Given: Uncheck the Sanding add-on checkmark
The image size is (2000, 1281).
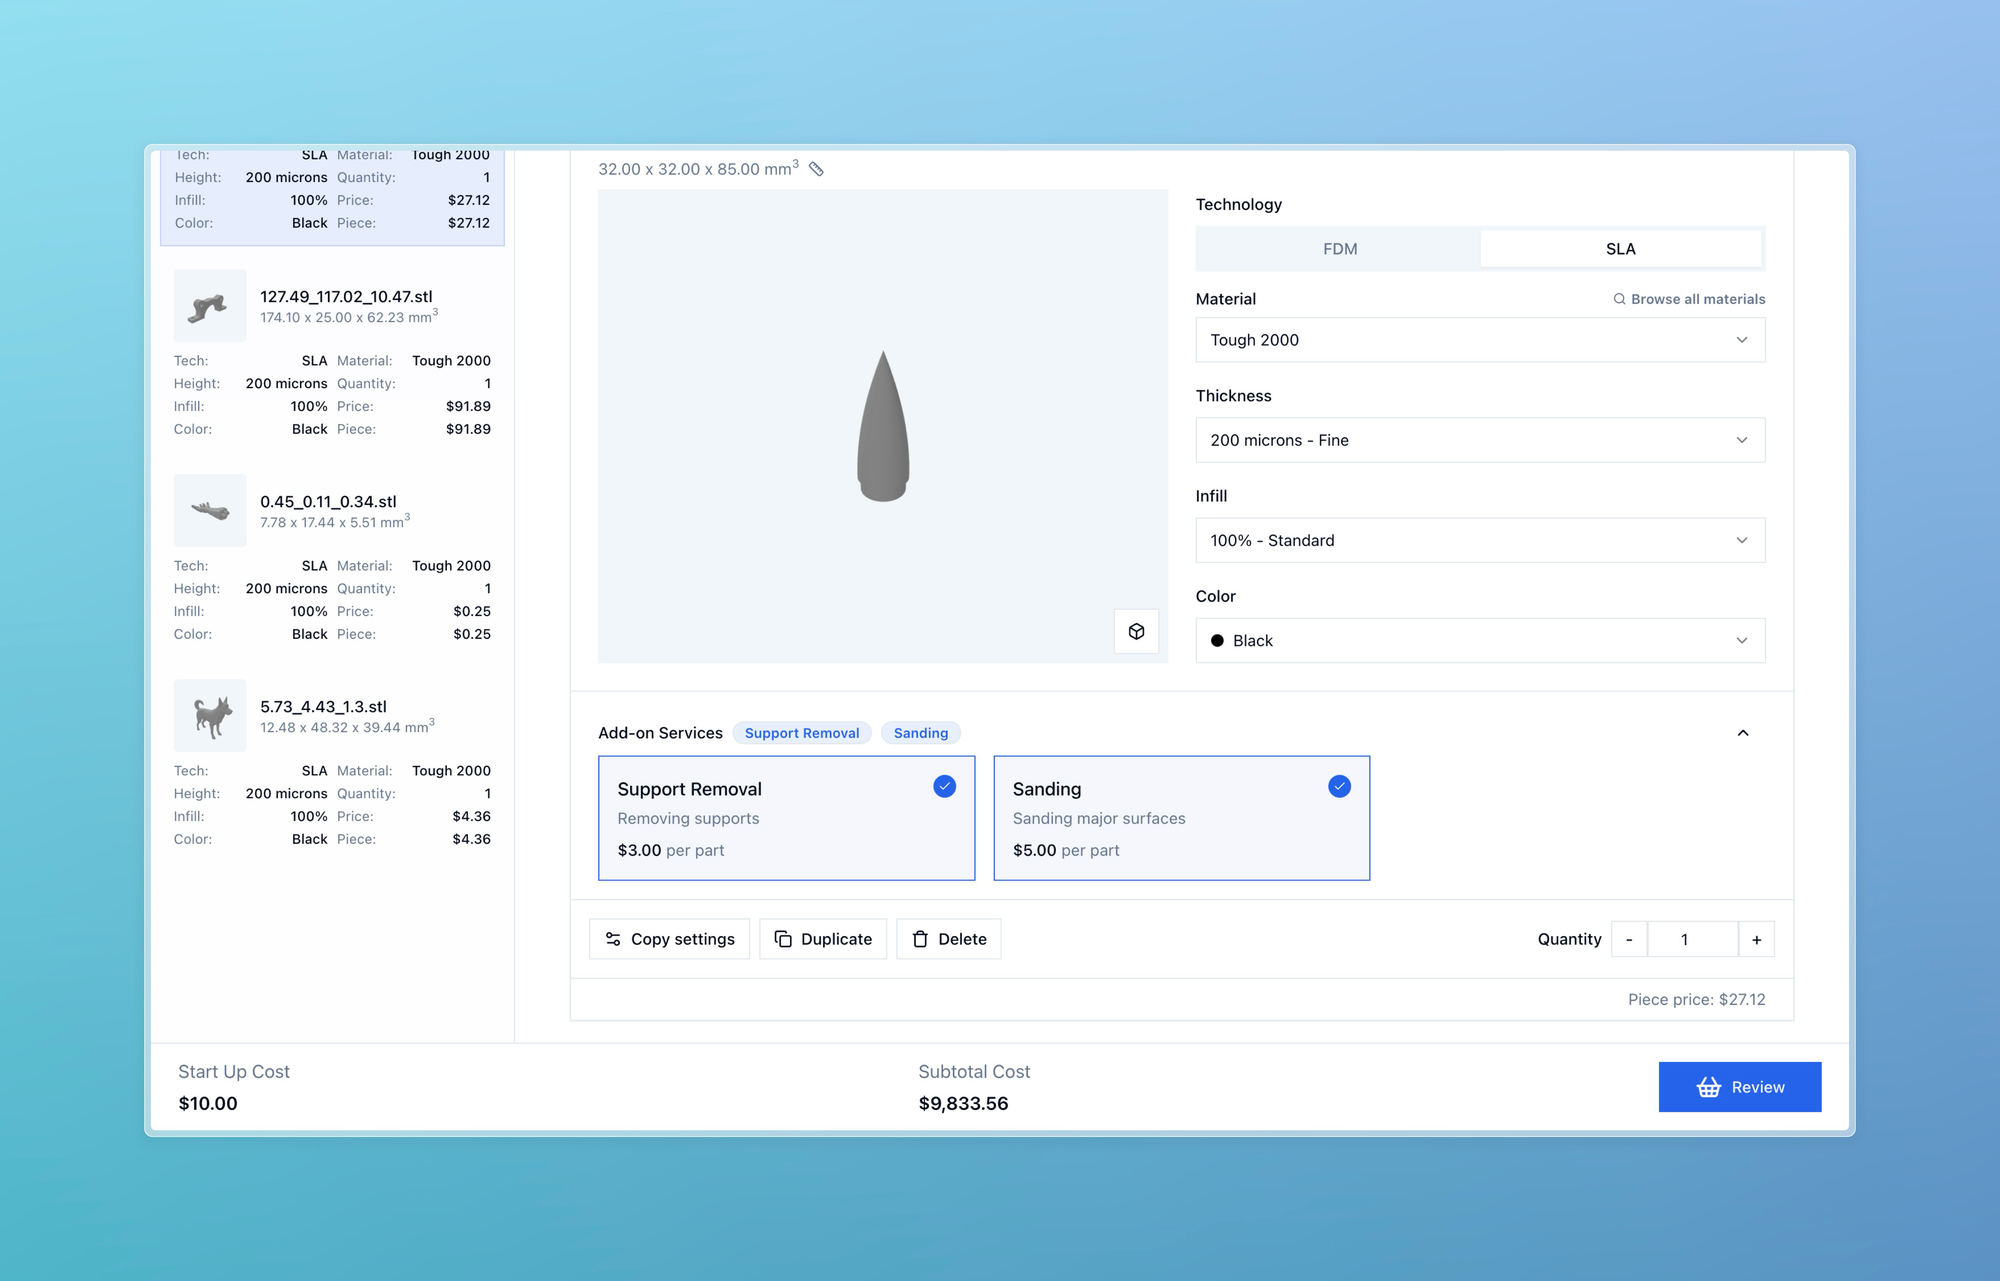Looking at the screenshot, I should 1339,787.
